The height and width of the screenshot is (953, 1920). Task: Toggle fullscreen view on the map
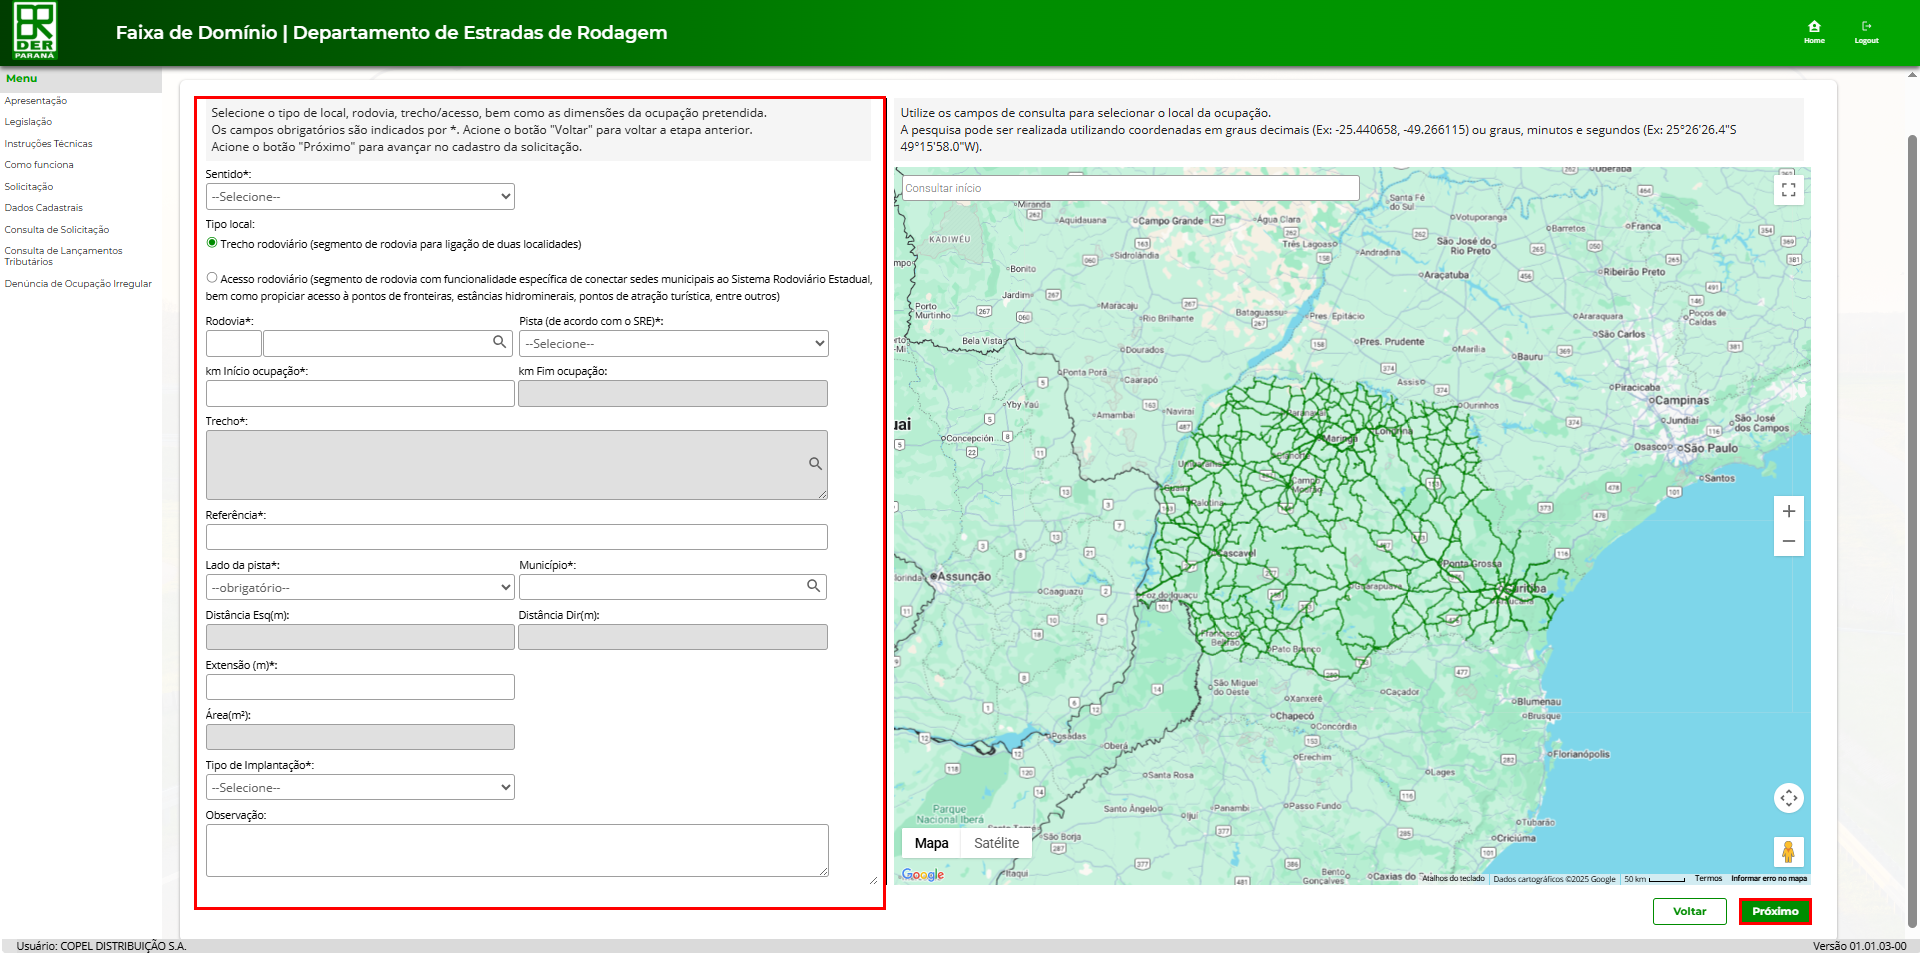pyautogui.click(x=1788, y=190)
